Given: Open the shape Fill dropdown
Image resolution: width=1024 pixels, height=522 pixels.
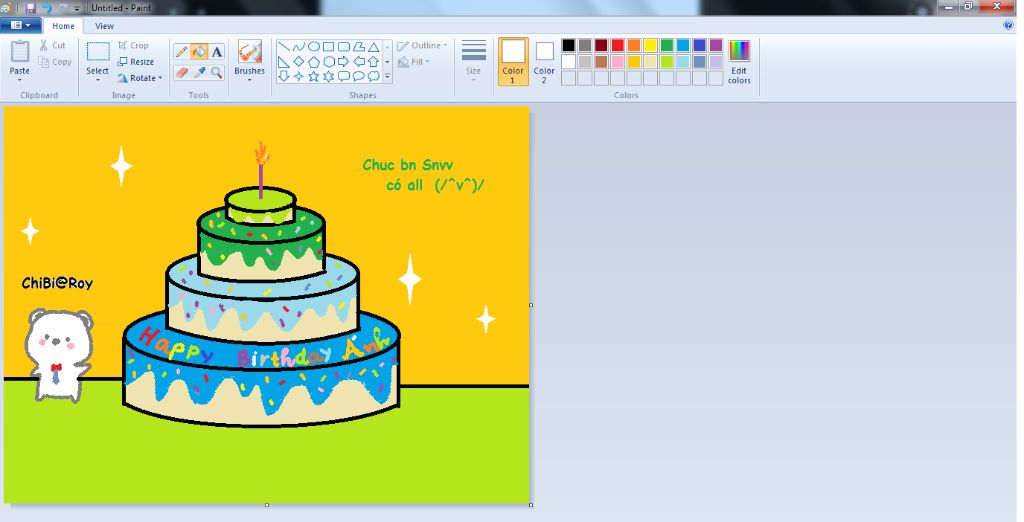Looking at the screenshot, I should [x=414, y=62].
